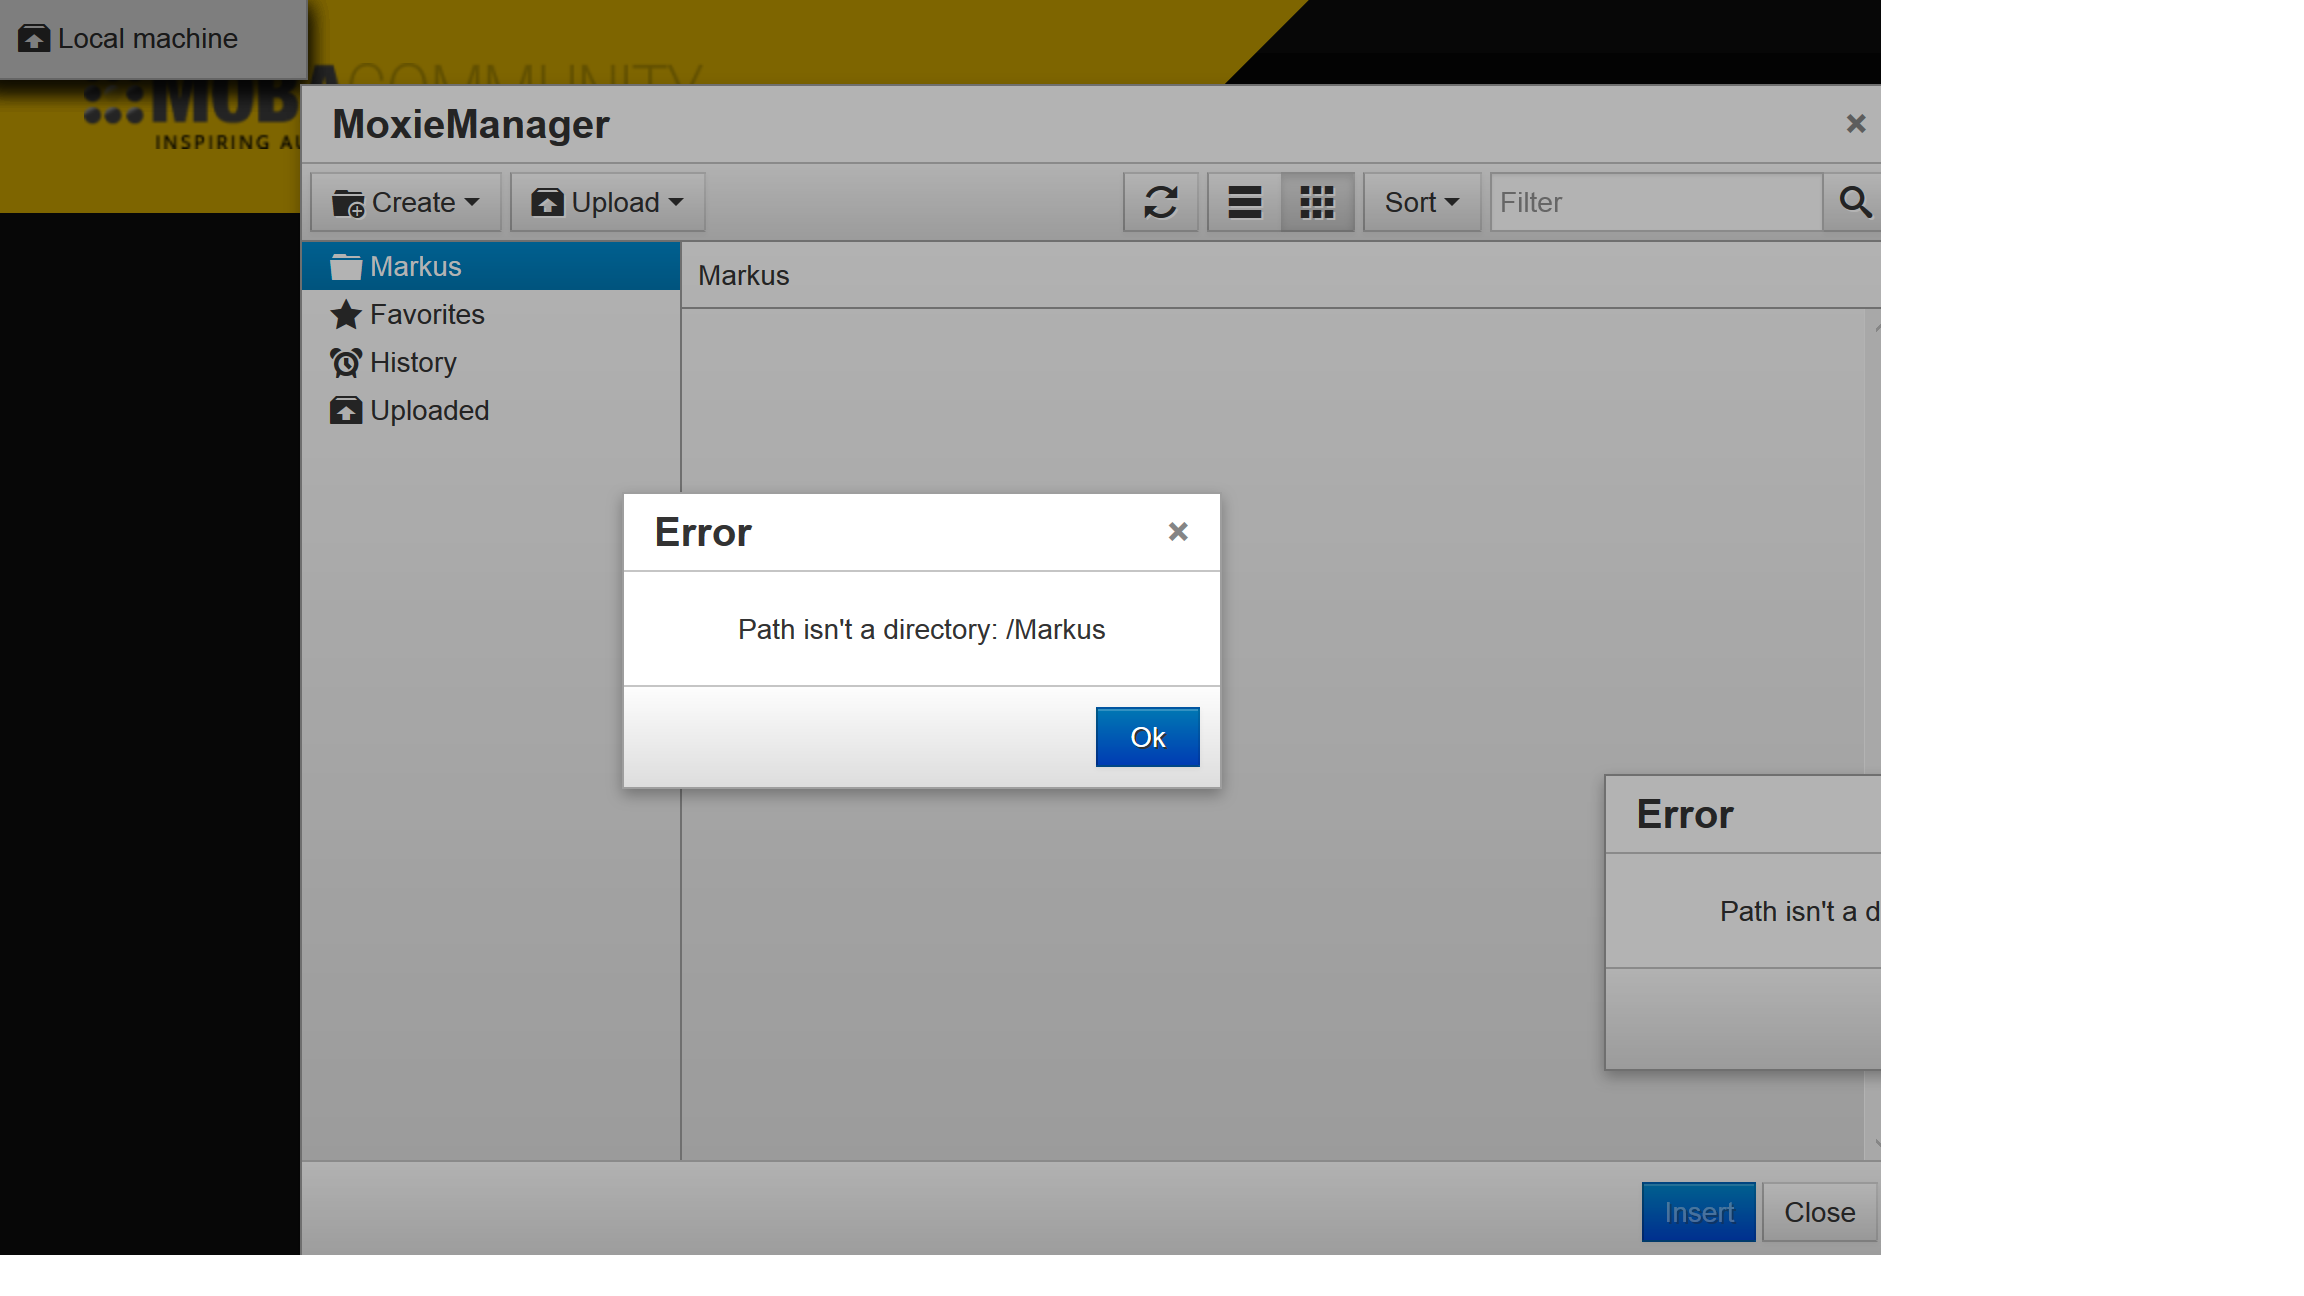Click the Insert button

coord(1698,1212)
